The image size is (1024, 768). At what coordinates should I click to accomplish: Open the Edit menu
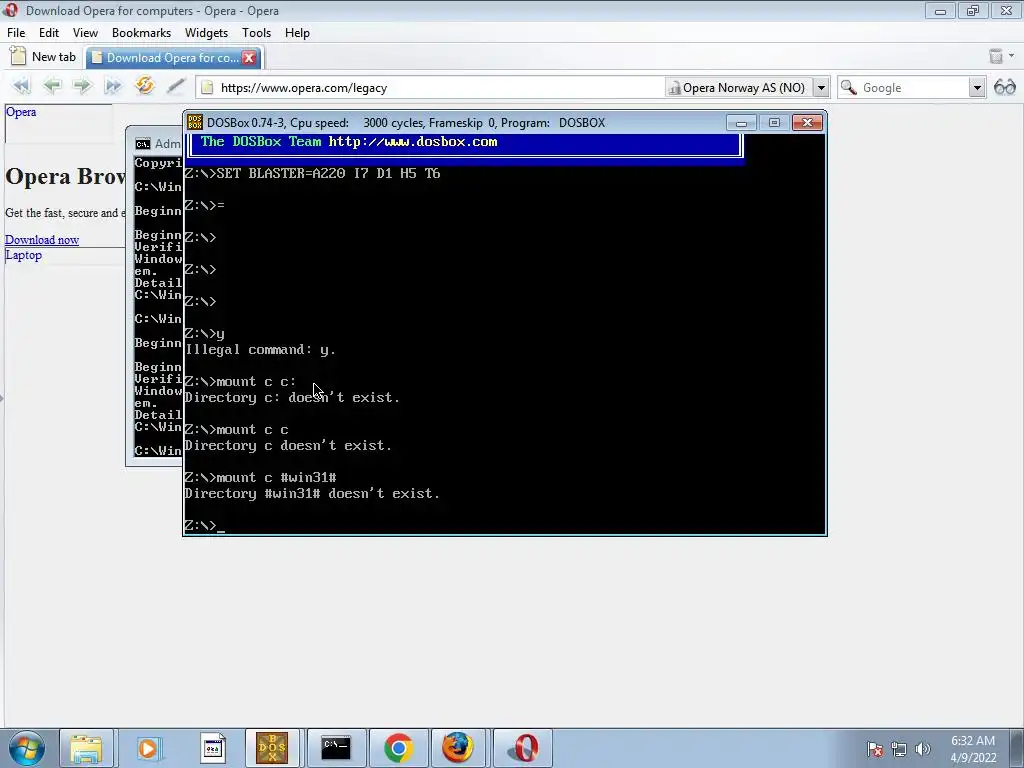(x=49, y=33)
